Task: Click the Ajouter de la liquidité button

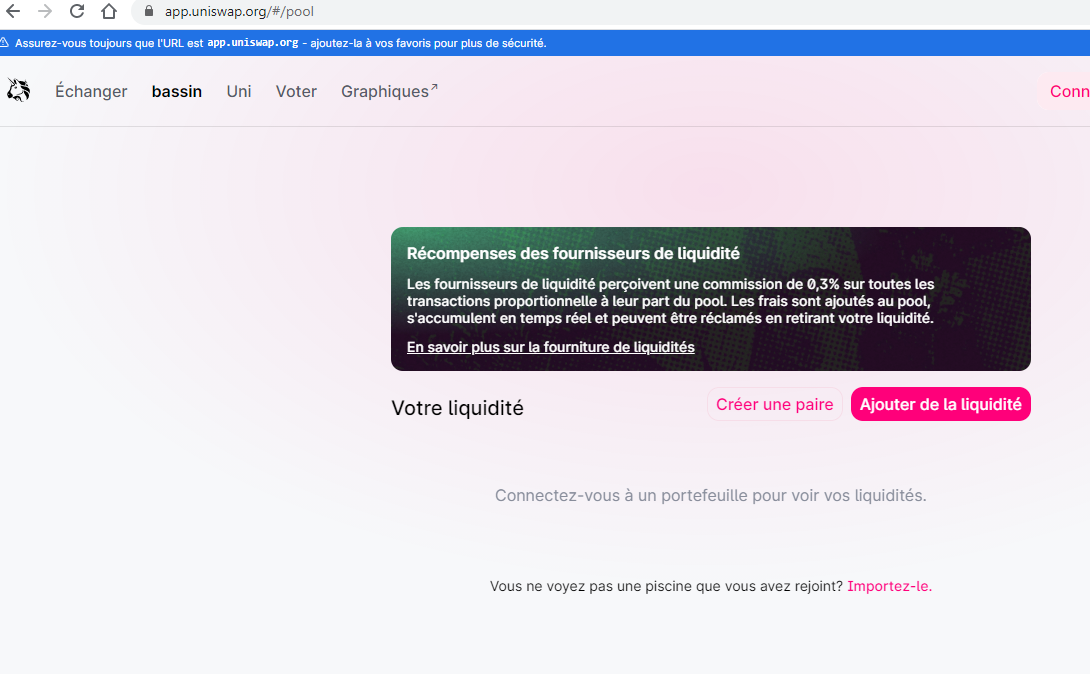Action: (940, 405)
